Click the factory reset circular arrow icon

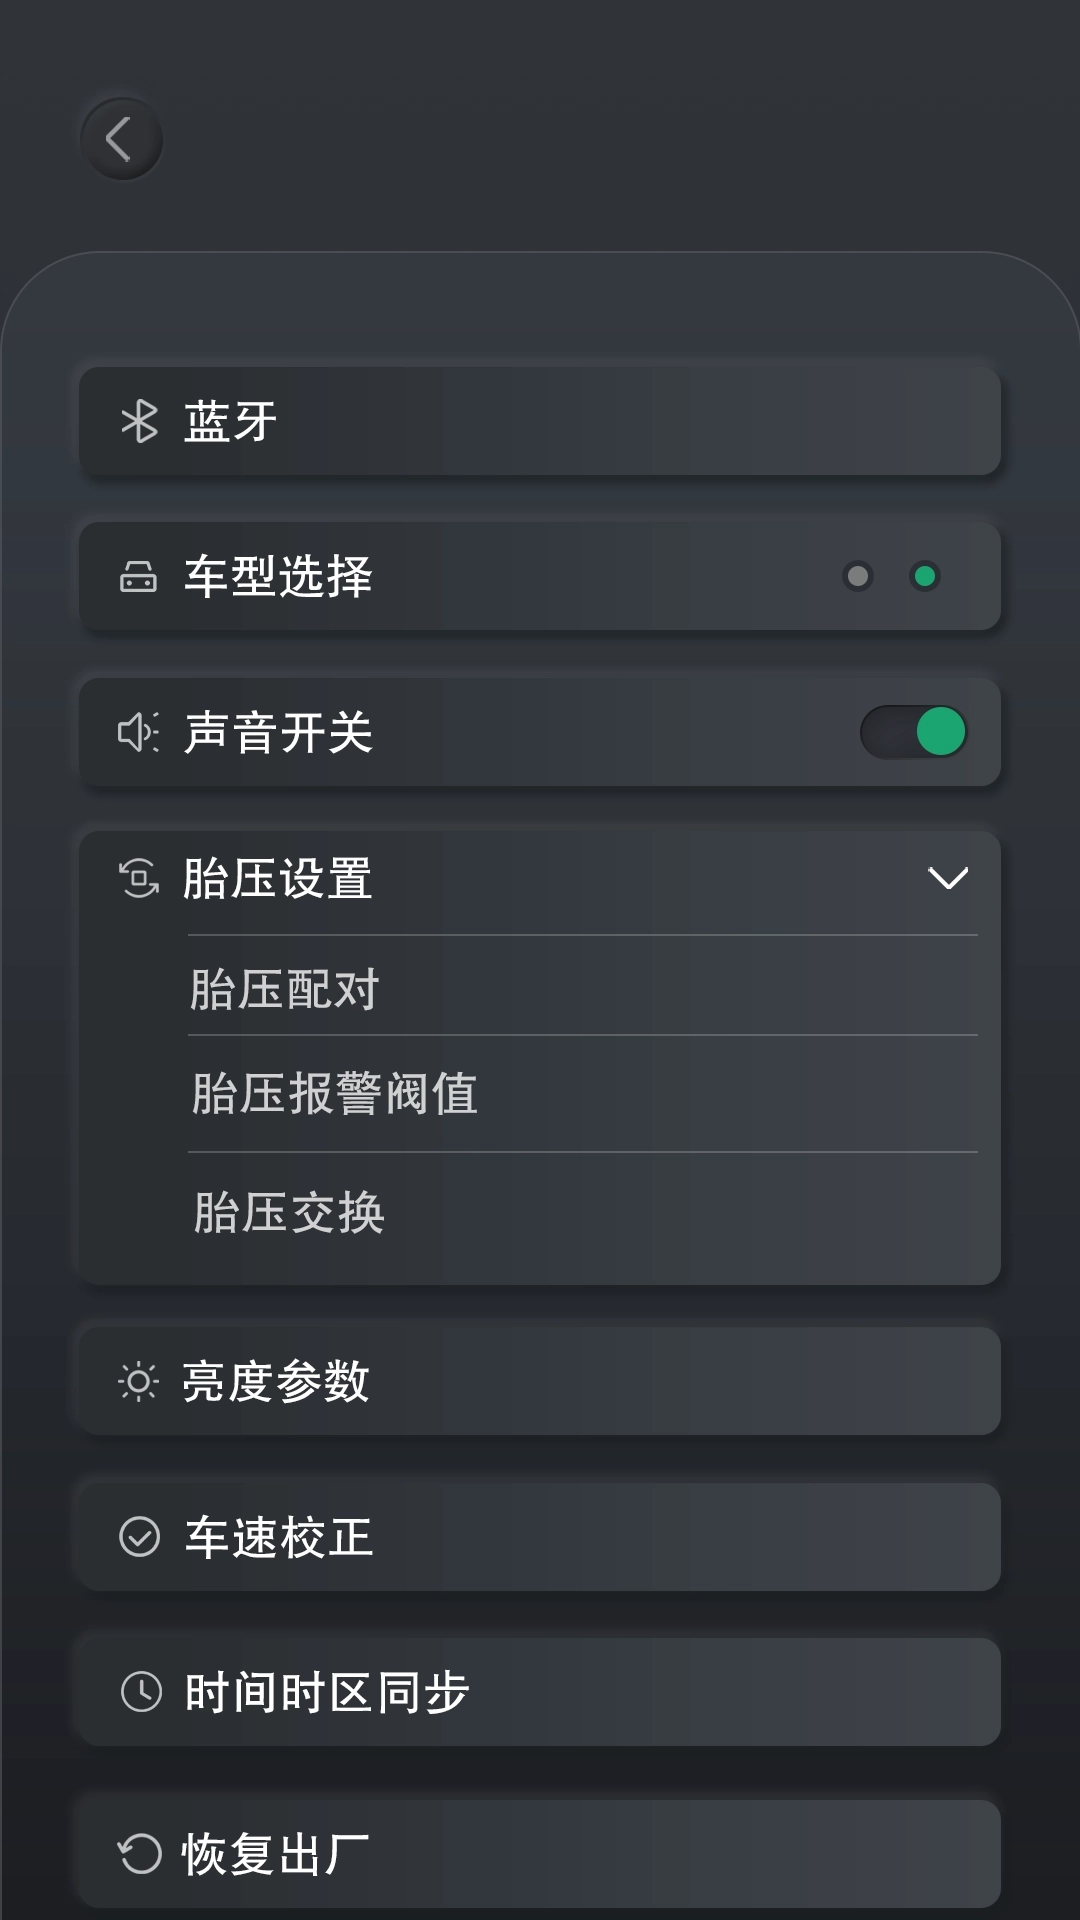139,1854
